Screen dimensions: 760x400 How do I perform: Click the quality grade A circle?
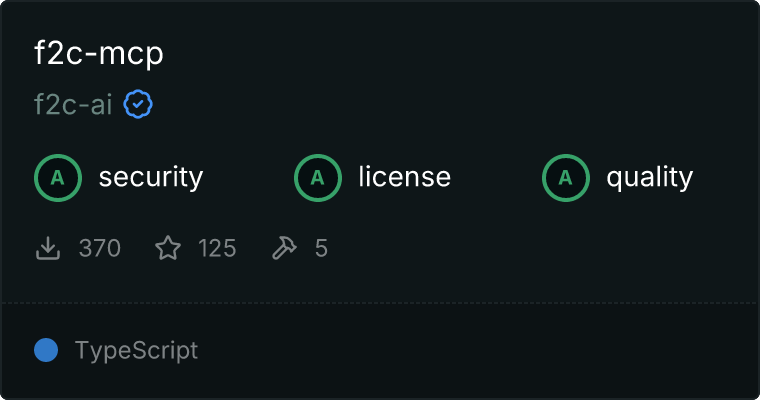pos(566,178)
